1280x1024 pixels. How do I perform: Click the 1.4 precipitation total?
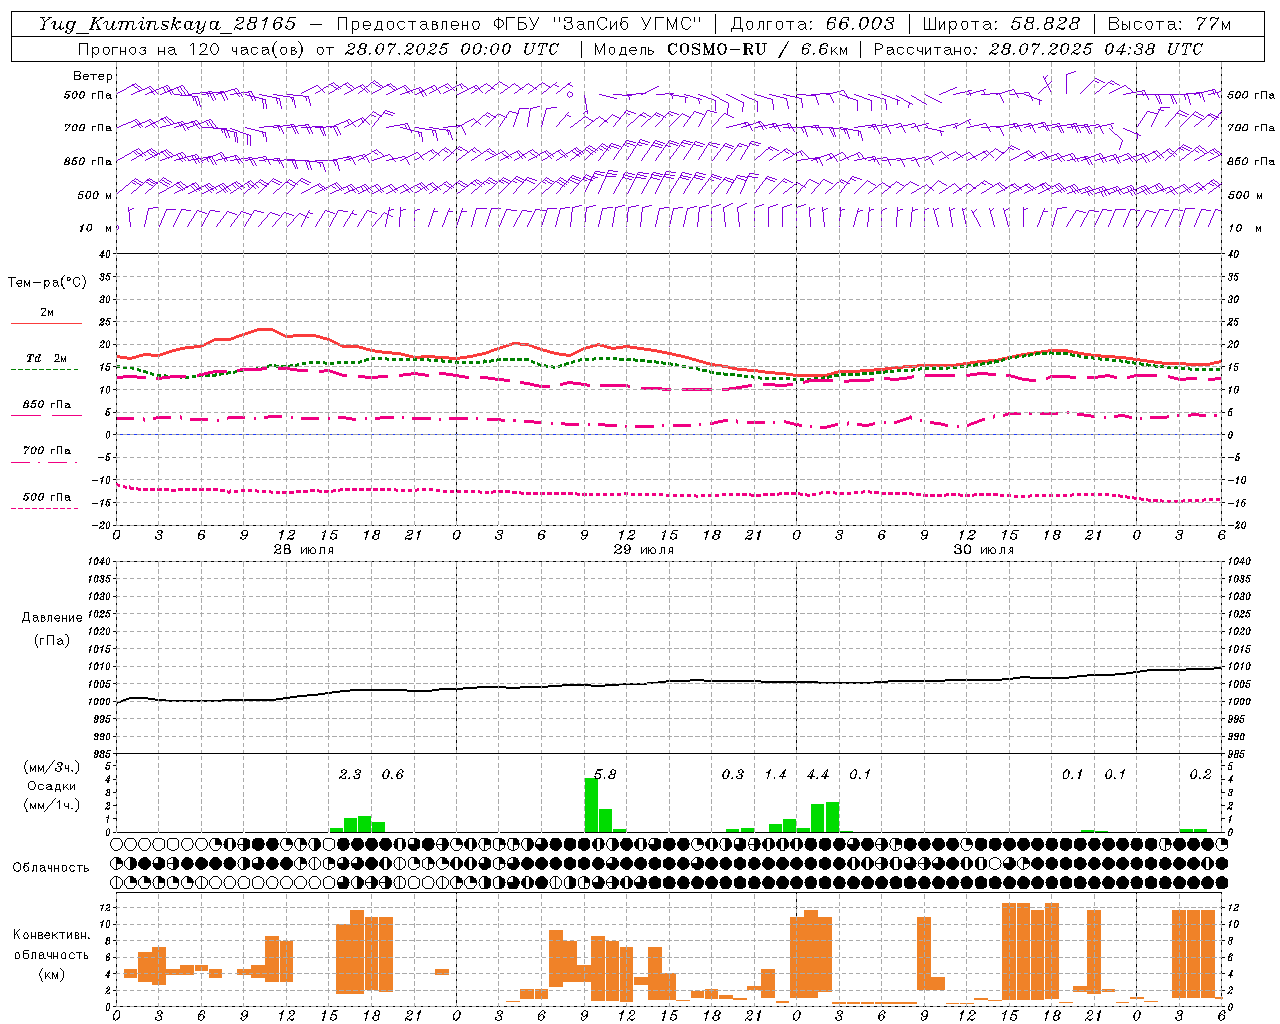(x=776, y=774)
